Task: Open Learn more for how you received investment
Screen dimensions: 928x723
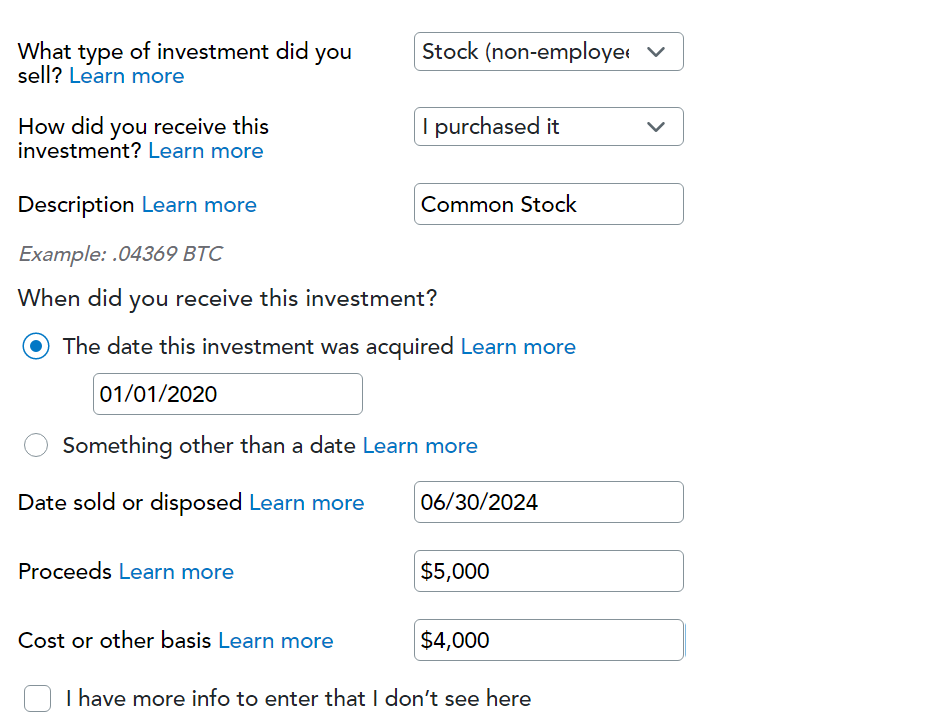Action: (x=205, y=151)
